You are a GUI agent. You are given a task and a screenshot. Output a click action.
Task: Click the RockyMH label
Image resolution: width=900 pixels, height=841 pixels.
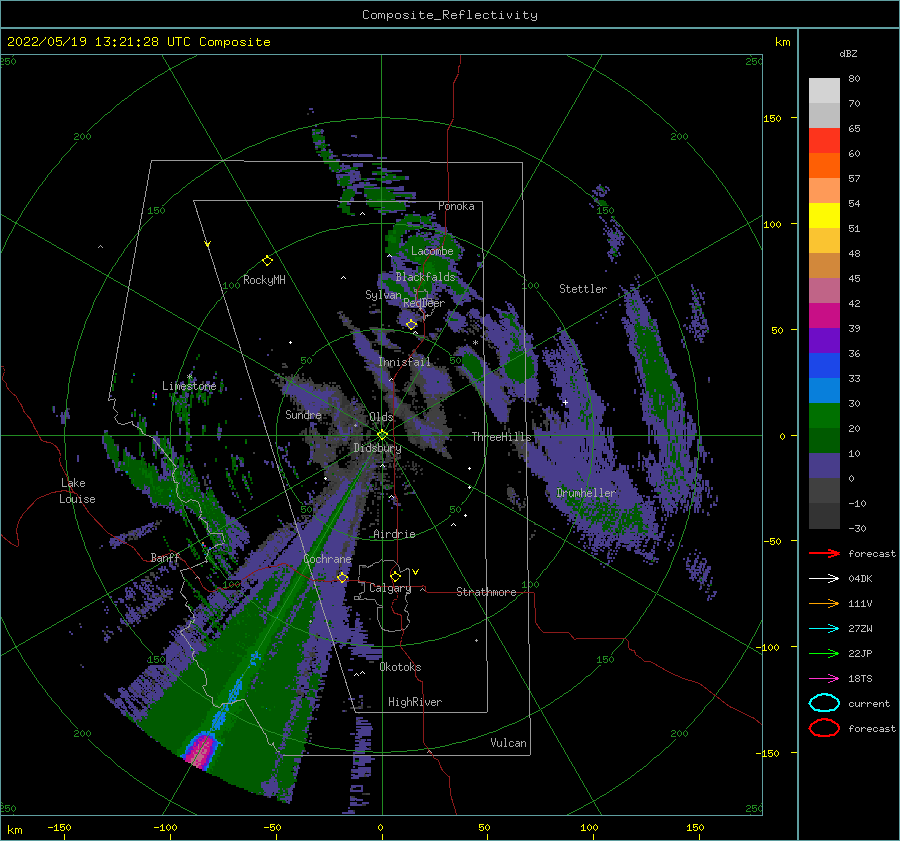click(x=264, y=280)
